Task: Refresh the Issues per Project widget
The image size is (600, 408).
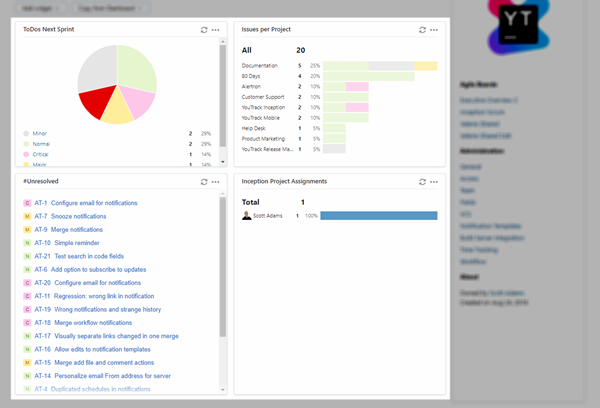Action: pyautogui.click(x=422, y=30)
